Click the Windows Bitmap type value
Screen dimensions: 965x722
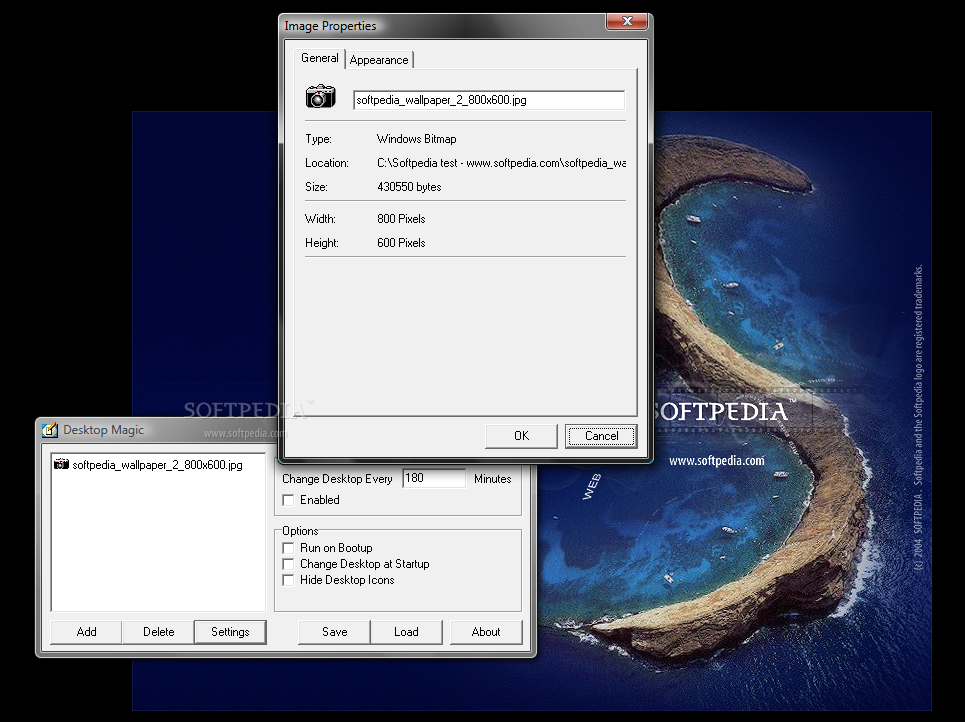pos(417,139)
